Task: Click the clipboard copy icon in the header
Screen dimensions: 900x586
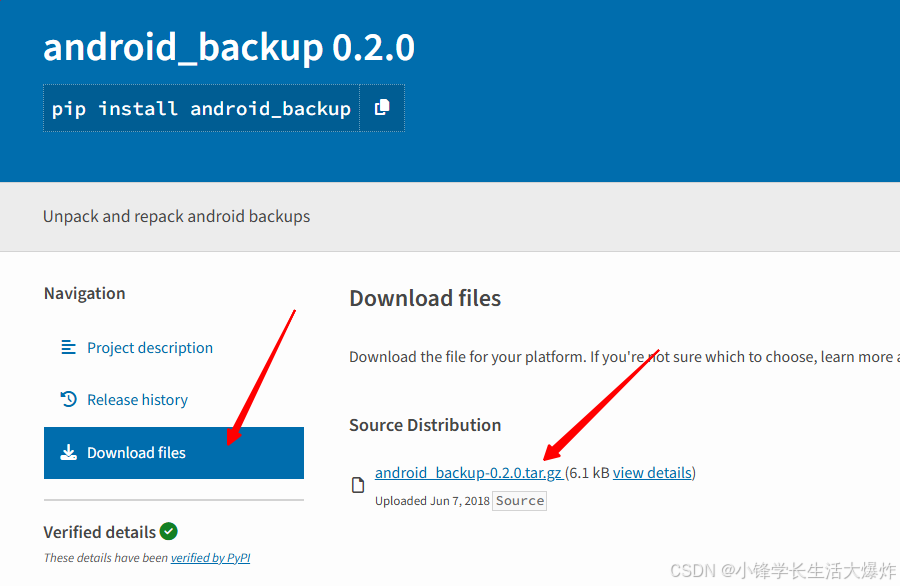Action: tap(382, 108)
